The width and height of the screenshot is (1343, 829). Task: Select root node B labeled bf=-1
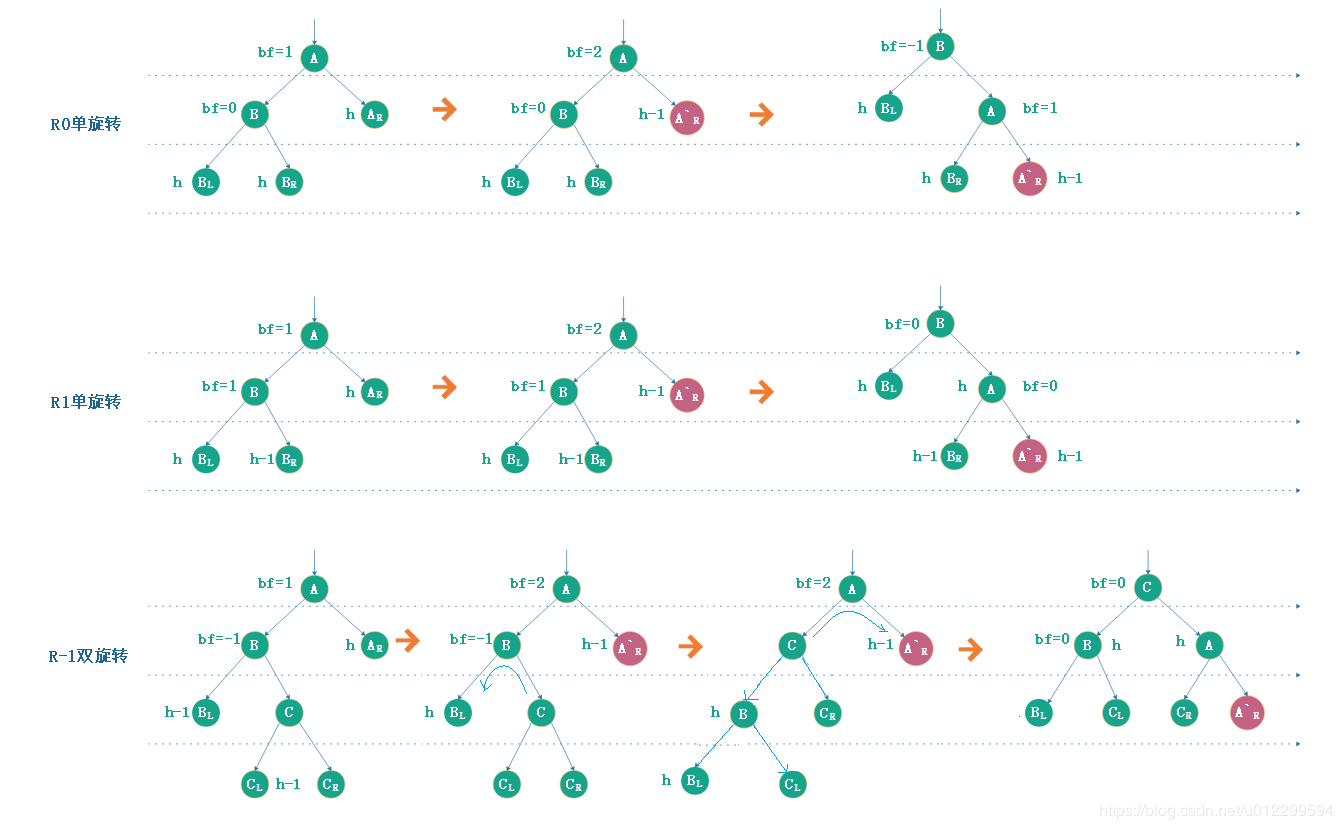coord(940,46)
